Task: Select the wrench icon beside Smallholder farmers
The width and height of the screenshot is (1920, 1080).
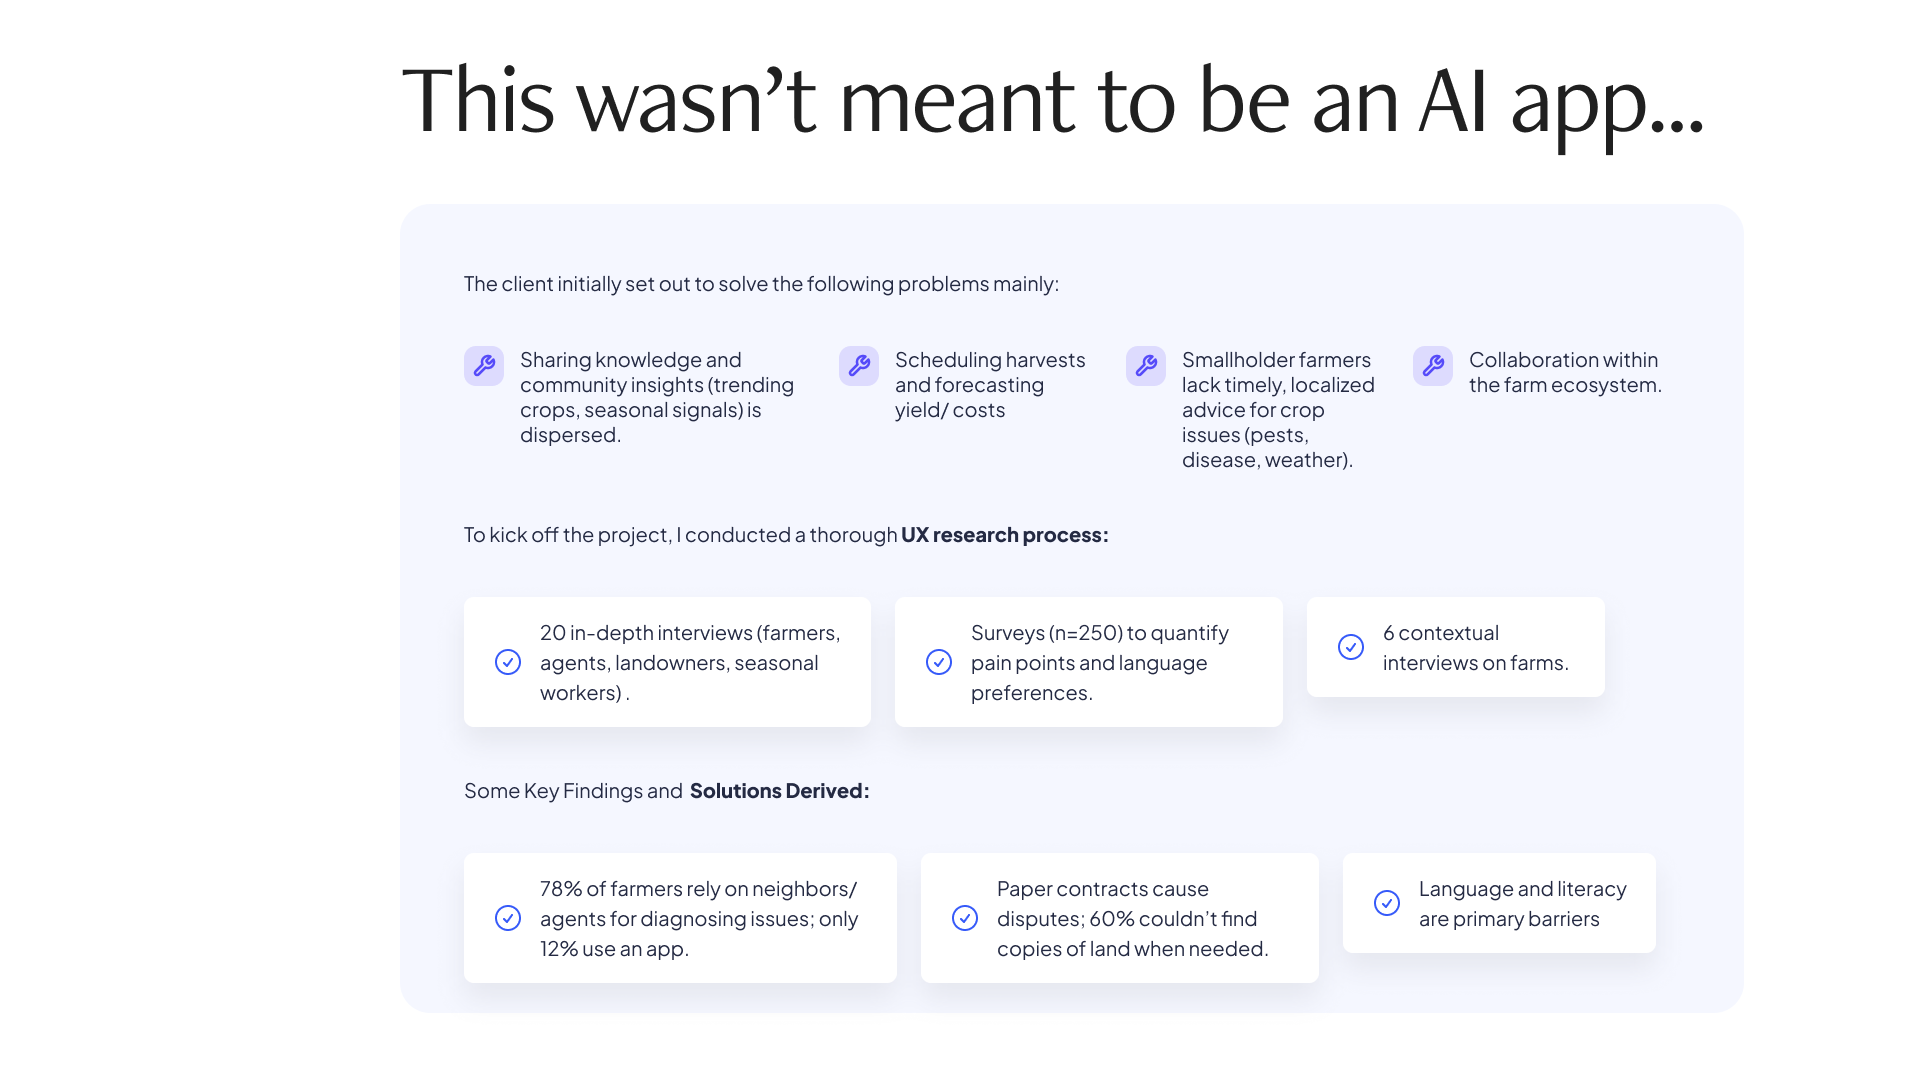Action: pyautogui.click(x=1146, y=366)
